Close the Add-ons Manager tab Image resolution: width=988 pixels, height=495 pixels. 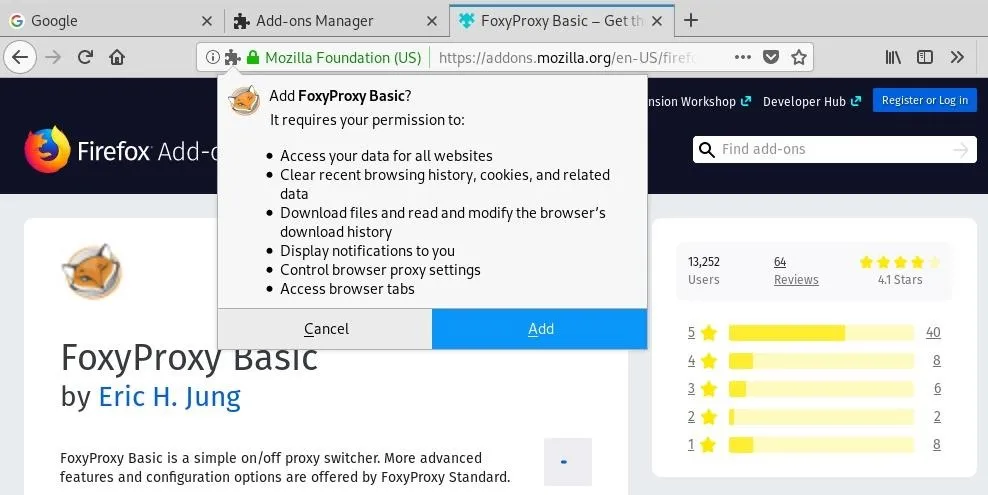[432, 21]
